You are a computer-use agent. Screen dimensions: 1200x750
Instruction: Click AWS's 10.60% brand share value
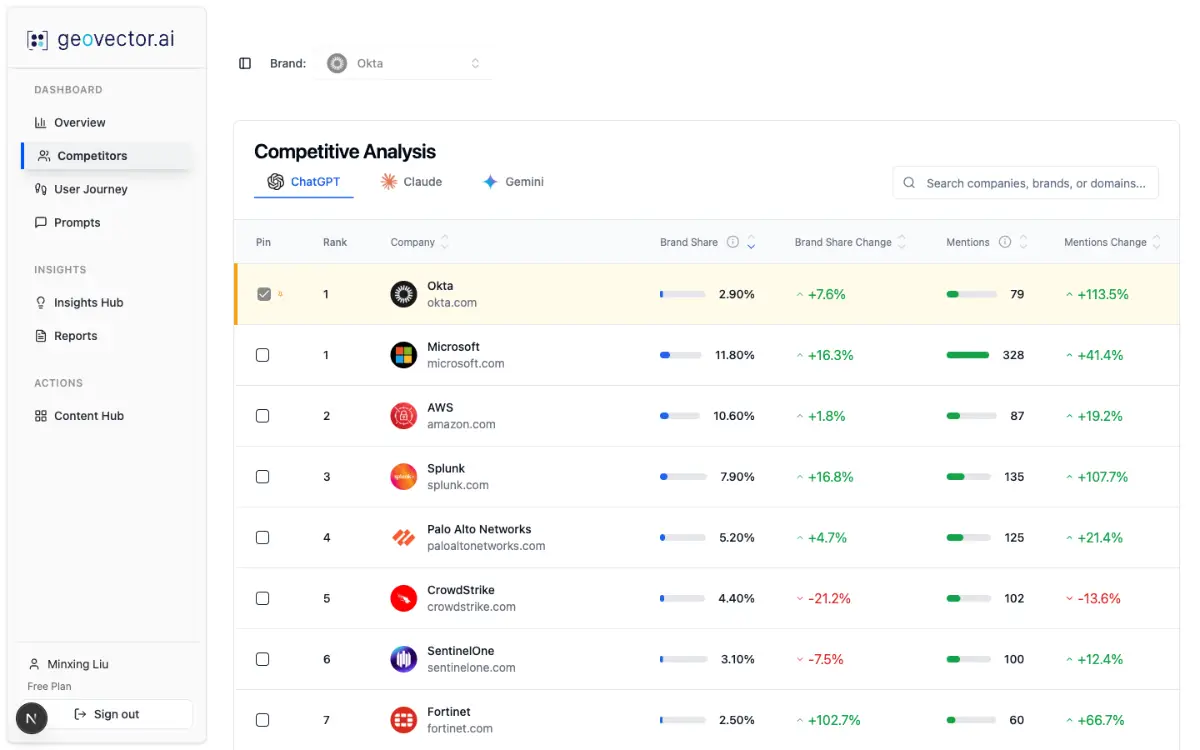[734, 416]
